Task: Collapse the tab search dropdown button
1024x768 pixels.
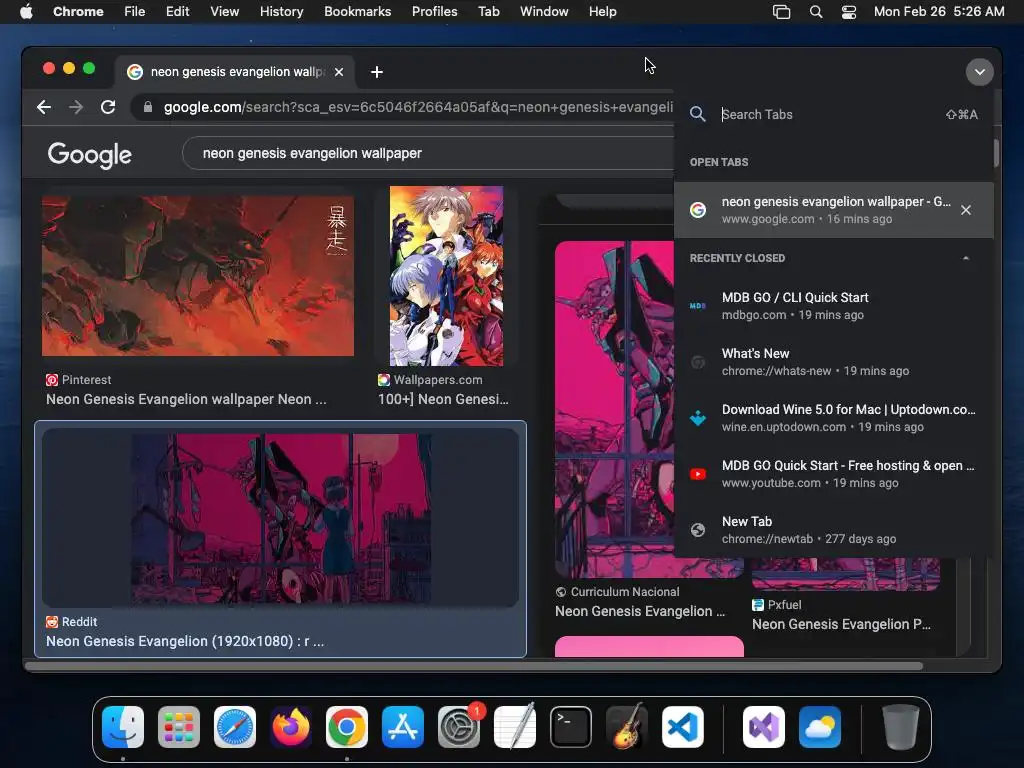Action: (980, 72)
